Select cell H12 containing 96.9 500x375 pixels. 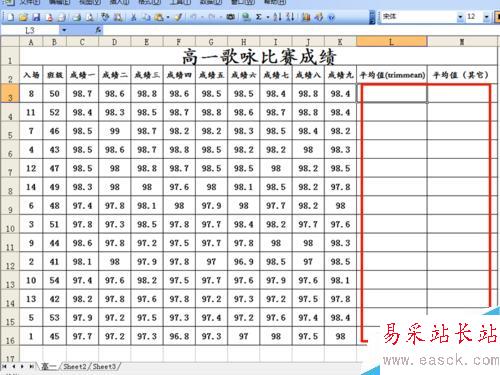[x=244, y=261]
